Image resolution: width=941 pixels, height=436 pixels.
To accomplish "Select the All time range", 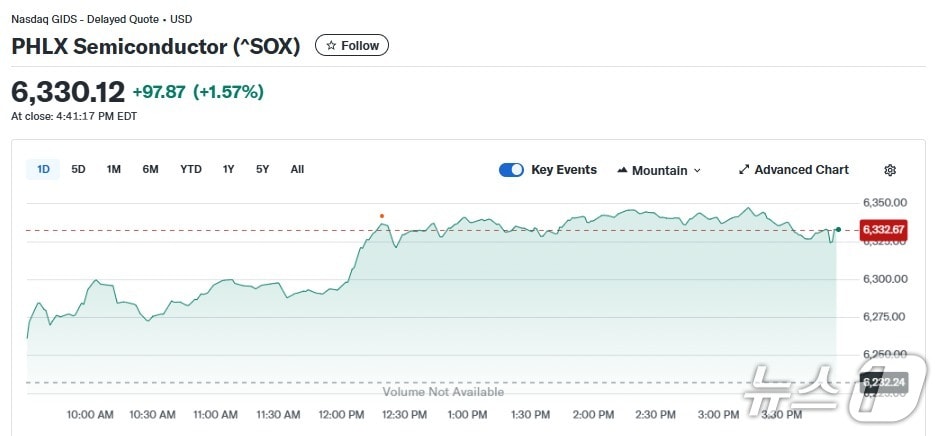I will (x=297, y=169).
